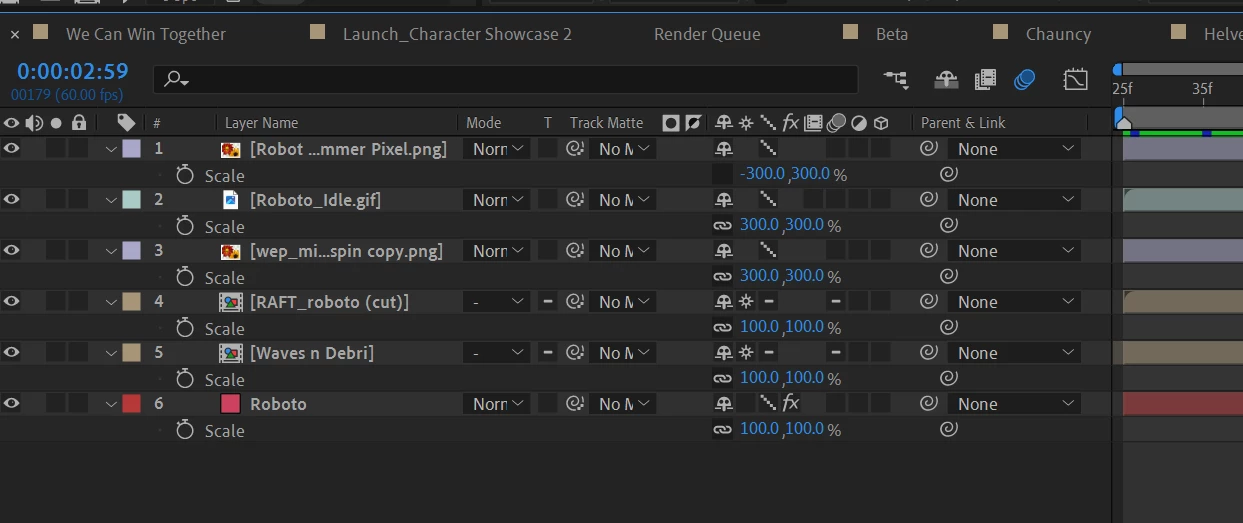Screen dimensions: 1243x523
Task: Click the parent pick whip for Roboto layer
Action: (929, 404)
